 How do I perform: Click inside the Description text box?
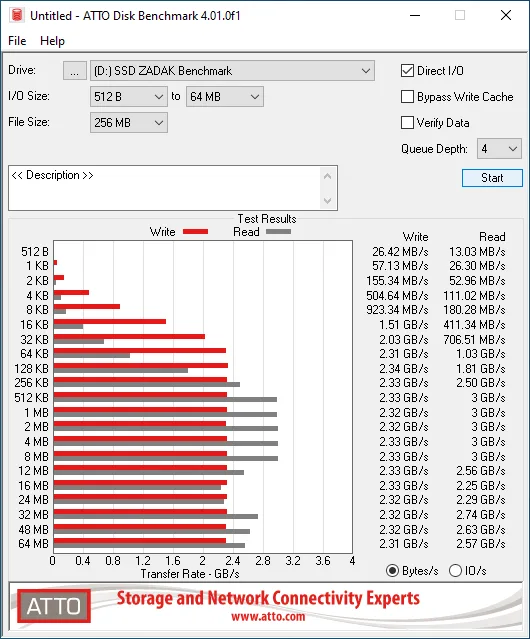coord(165,188)
